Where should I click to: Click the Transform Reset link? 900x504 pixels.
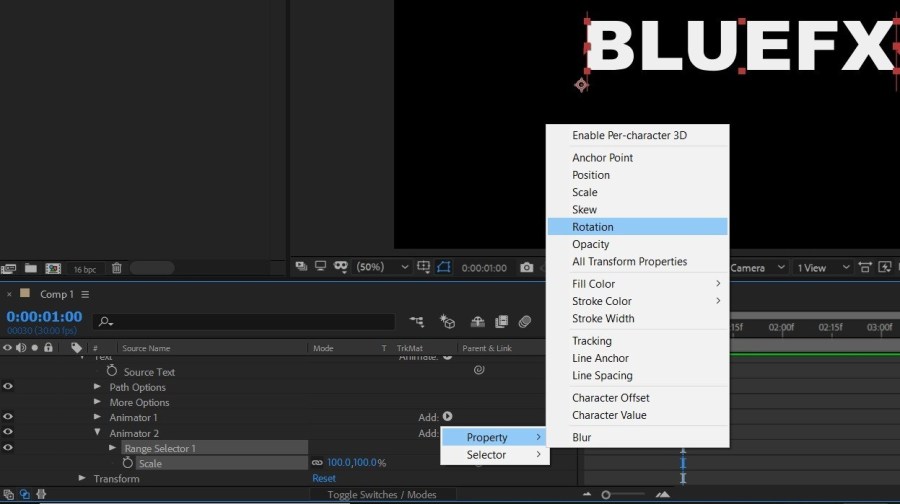[324, 478]
